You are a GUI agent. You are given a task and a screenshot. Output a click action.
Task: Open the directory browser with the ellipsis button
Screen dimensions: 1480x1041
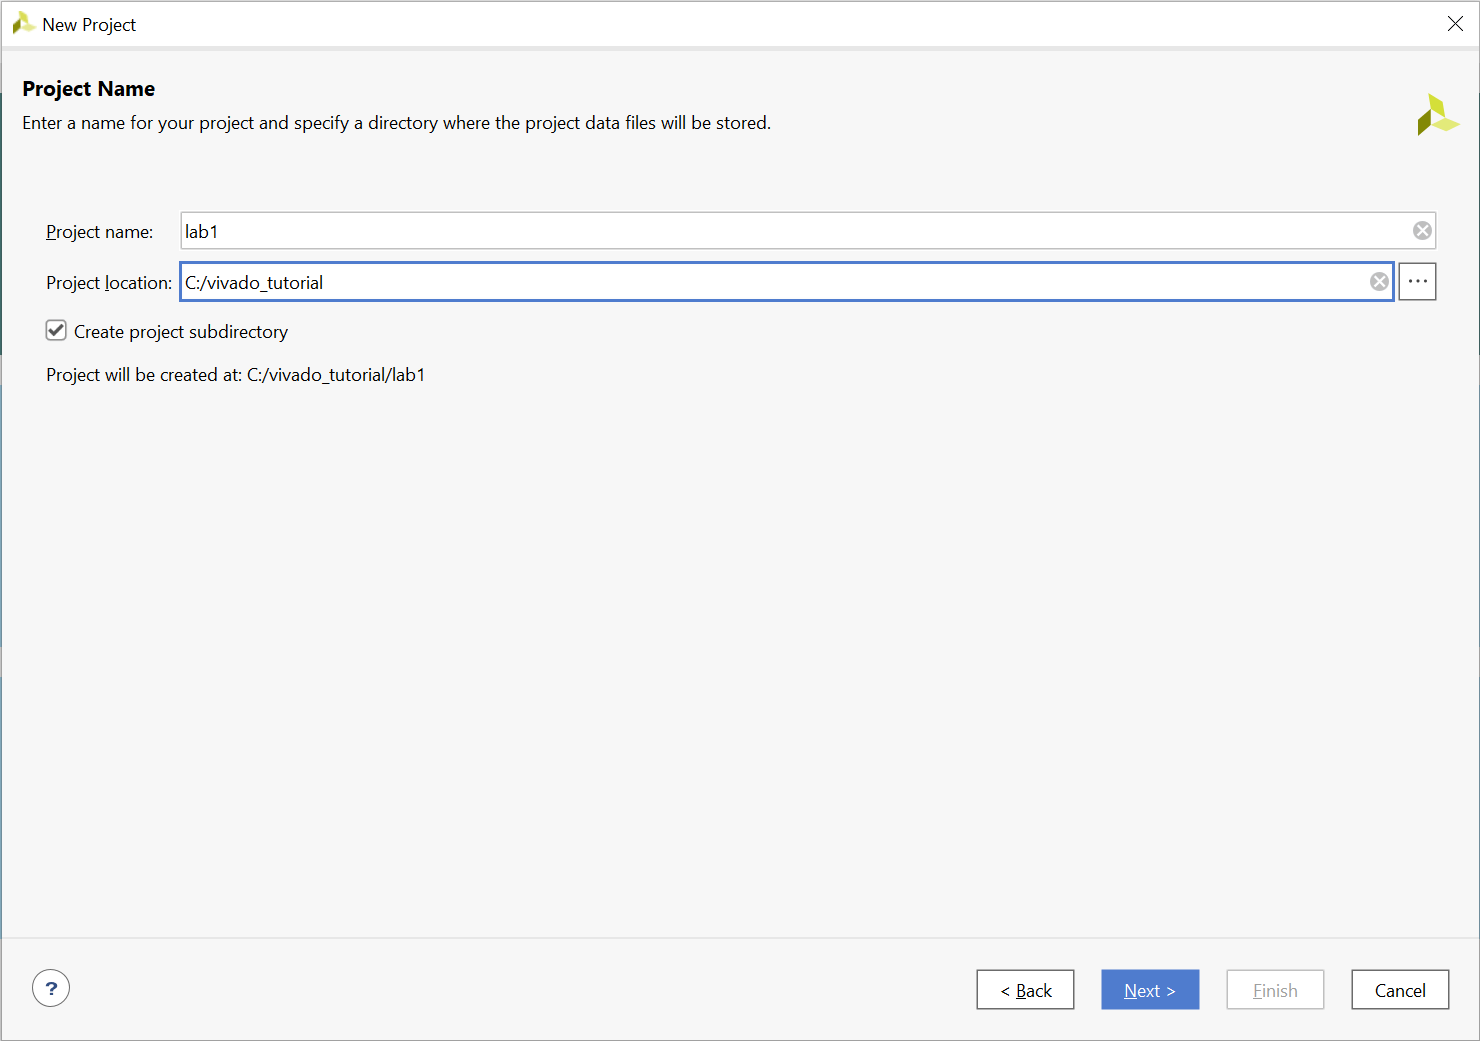click(1417, 282)
